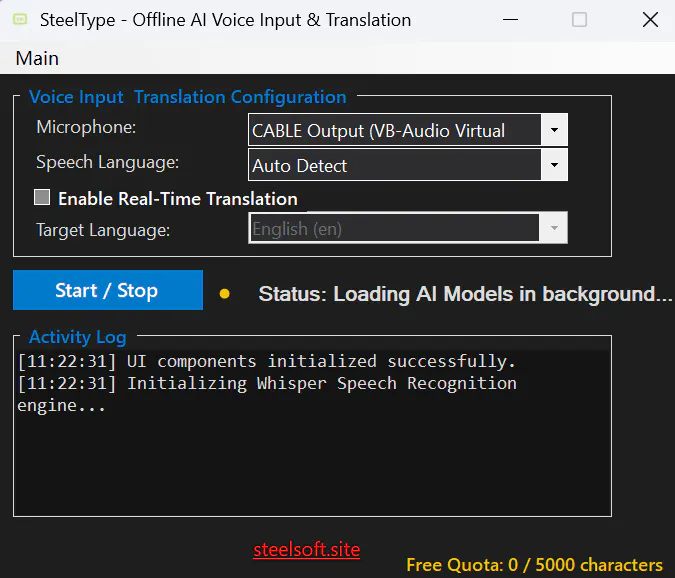Select the Initializing Whisper Speech Recognition log line
Image resolution: width=675 pixels, height=578 pixels.
click(x=267, y=394)
